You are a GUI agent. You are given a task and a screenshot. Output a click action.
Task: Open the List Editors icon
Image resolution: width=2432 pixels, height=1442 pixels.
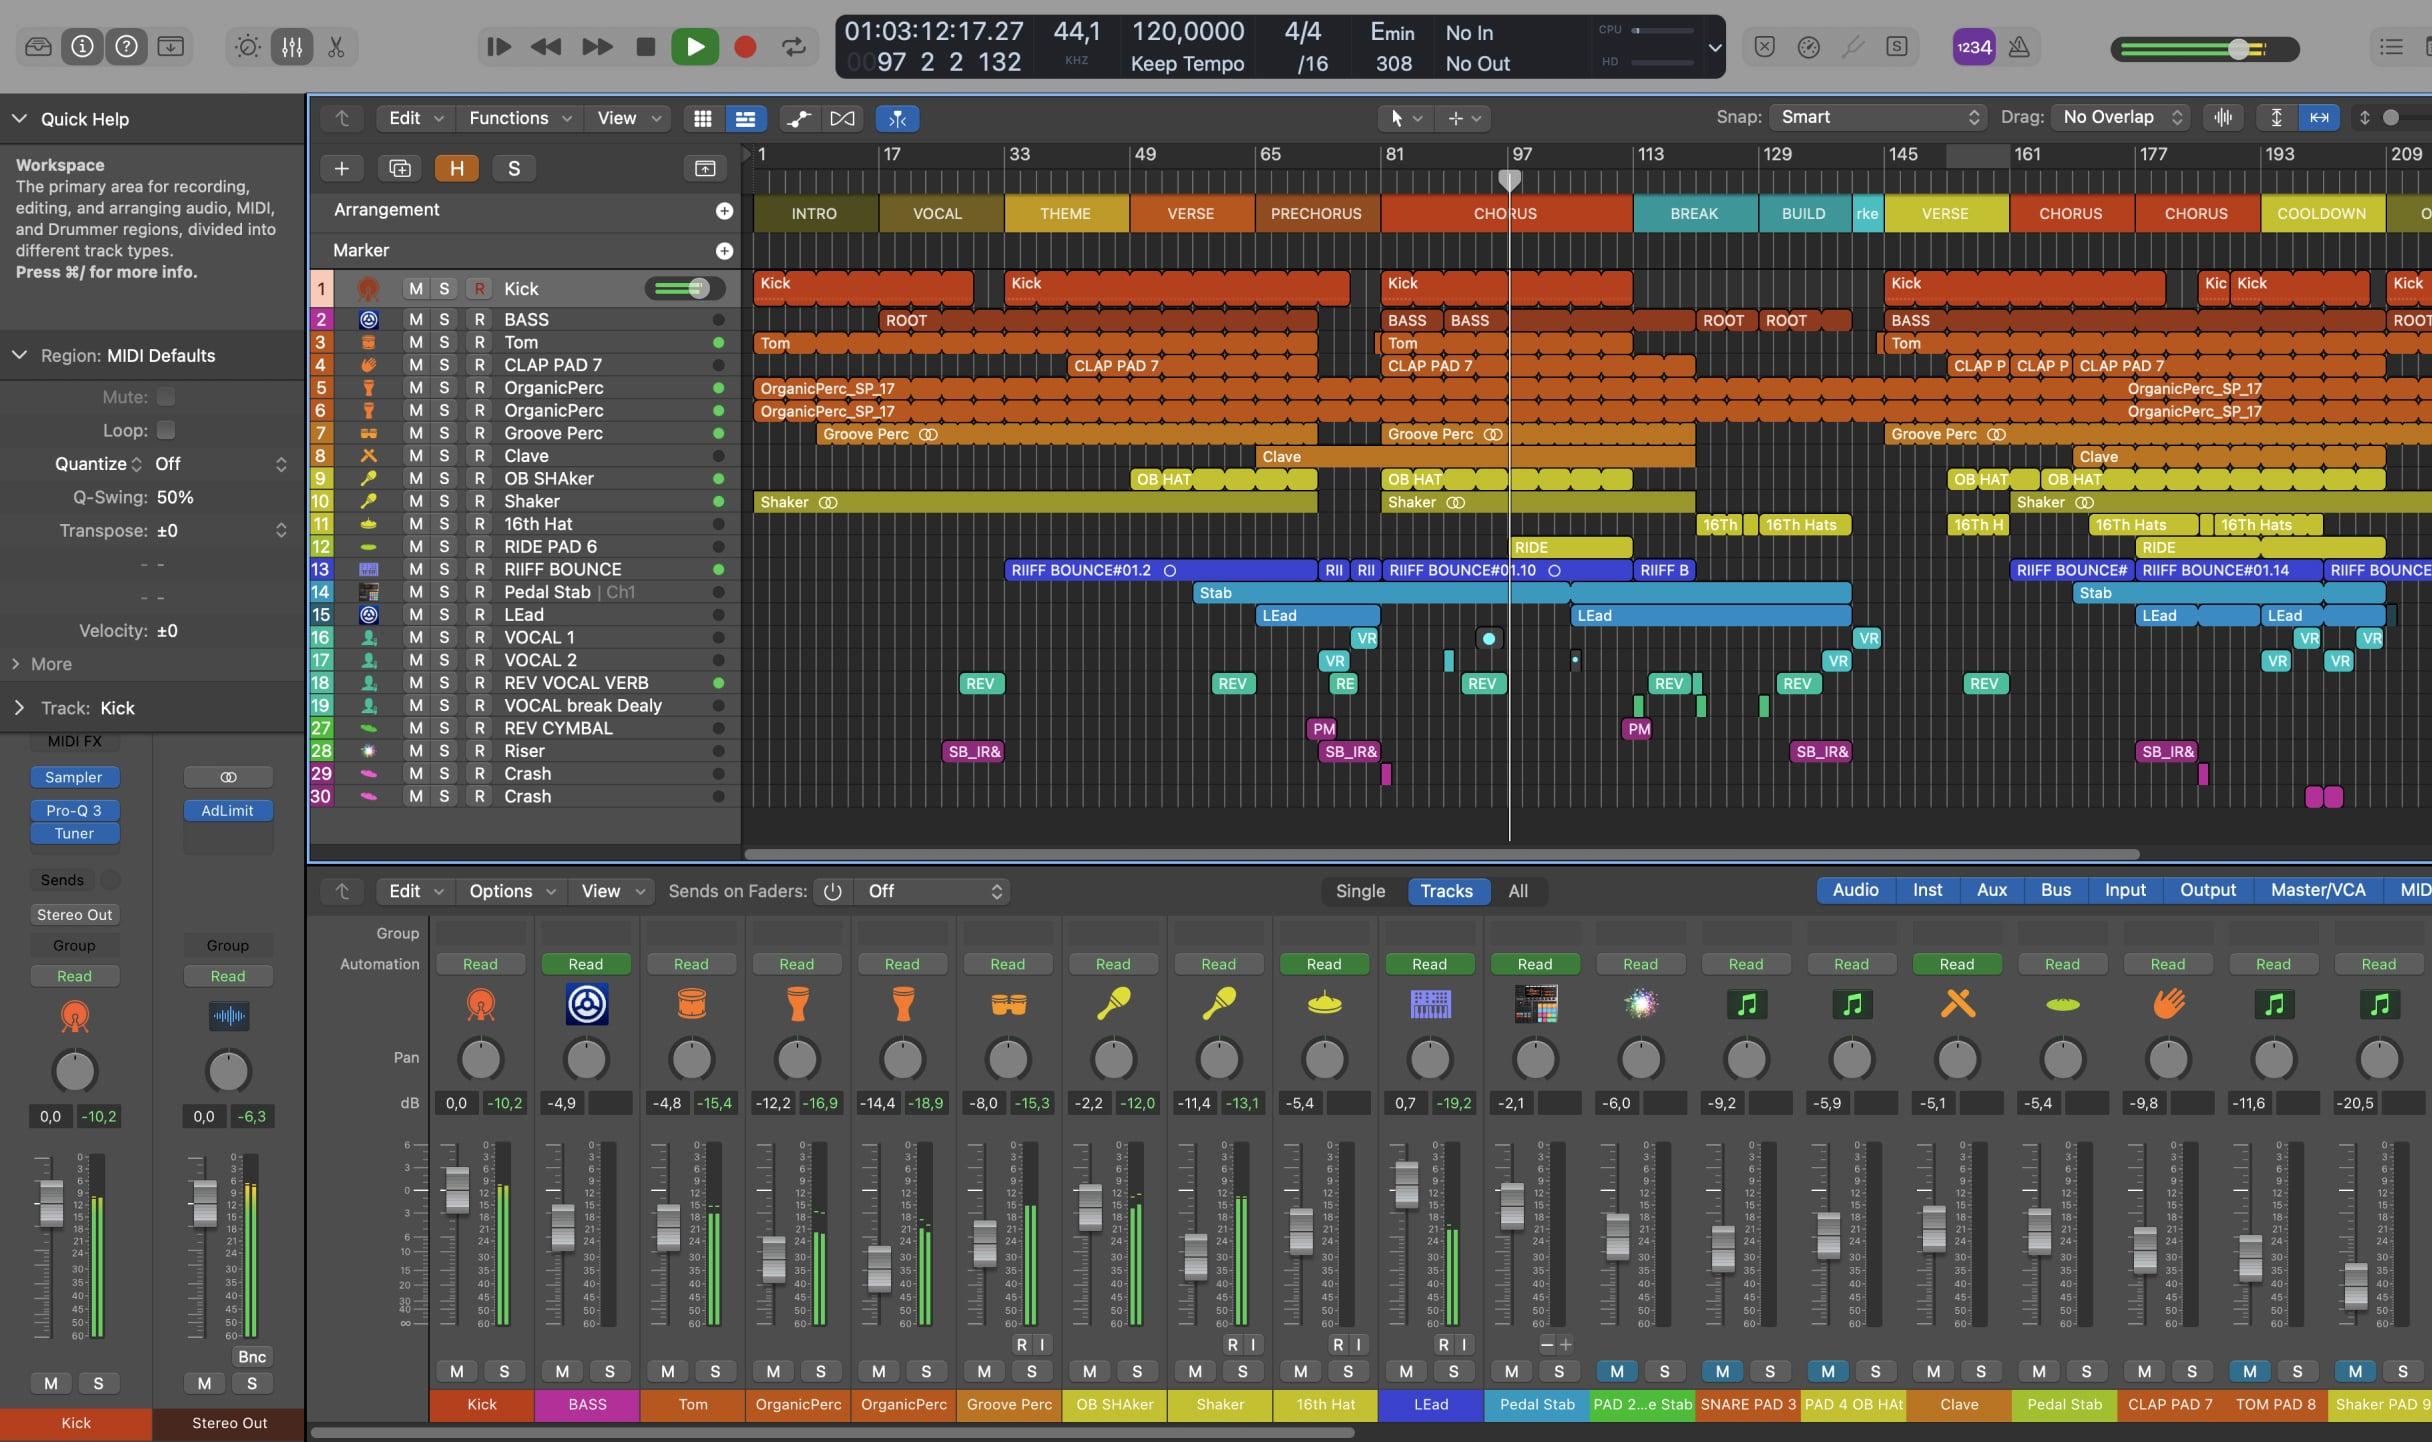click(x=2391, y=46)
